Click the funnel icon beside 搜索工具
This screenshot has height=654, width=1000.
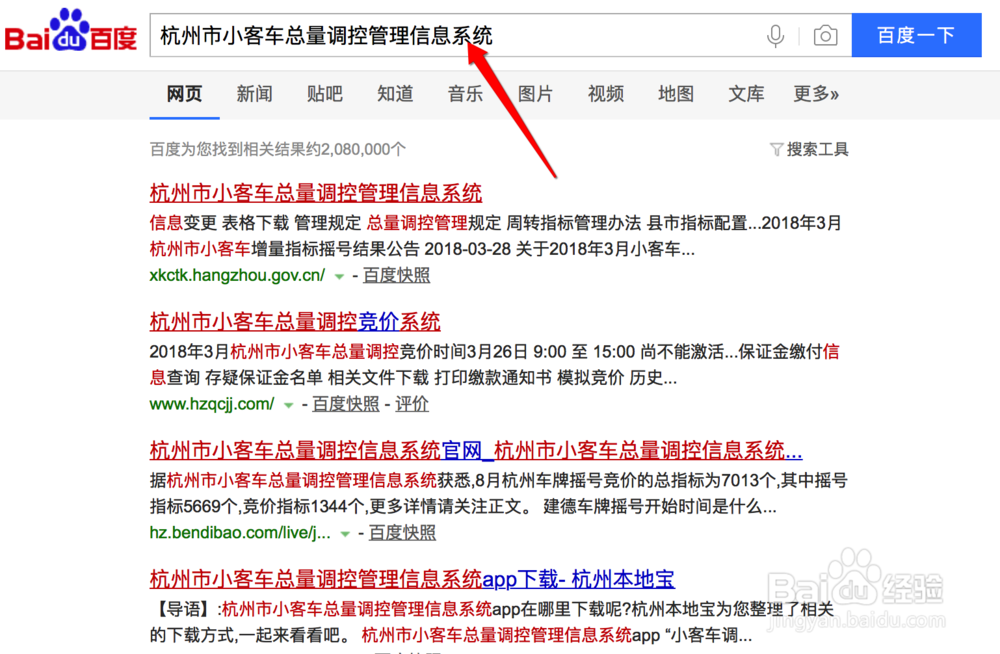point(776,150)
